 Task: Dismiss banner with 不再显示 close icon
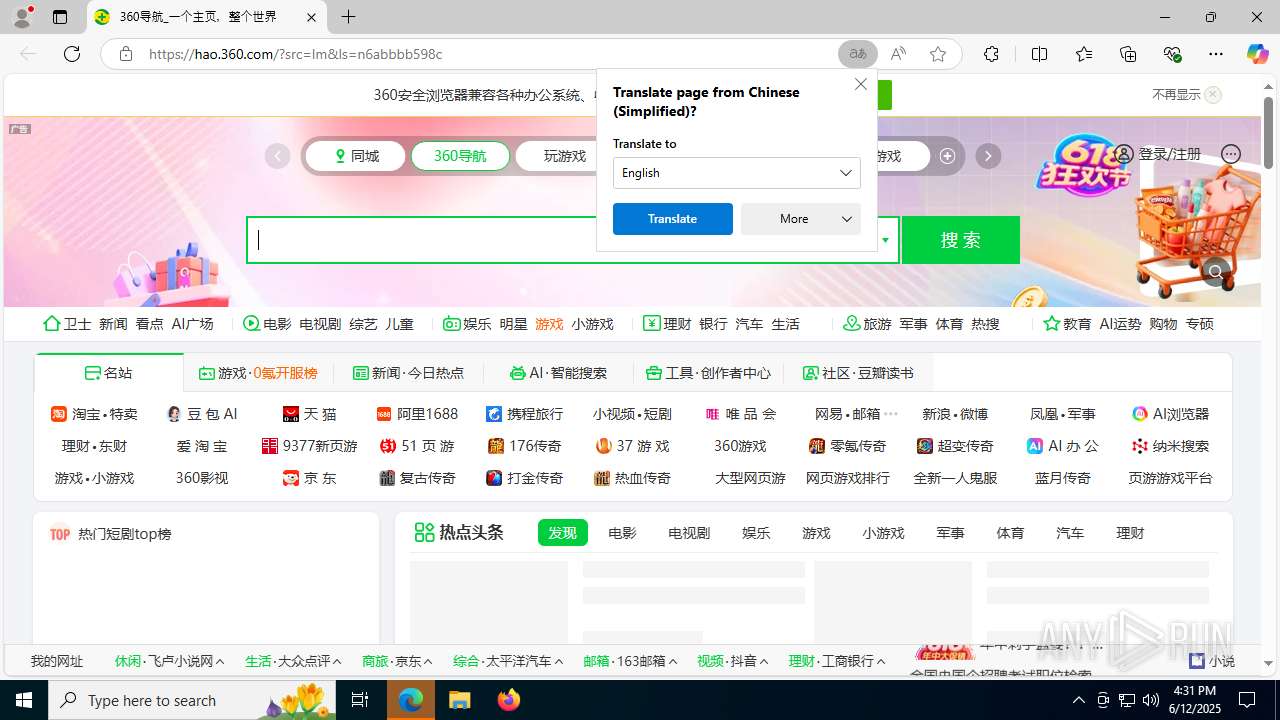tap(1213, 95)
